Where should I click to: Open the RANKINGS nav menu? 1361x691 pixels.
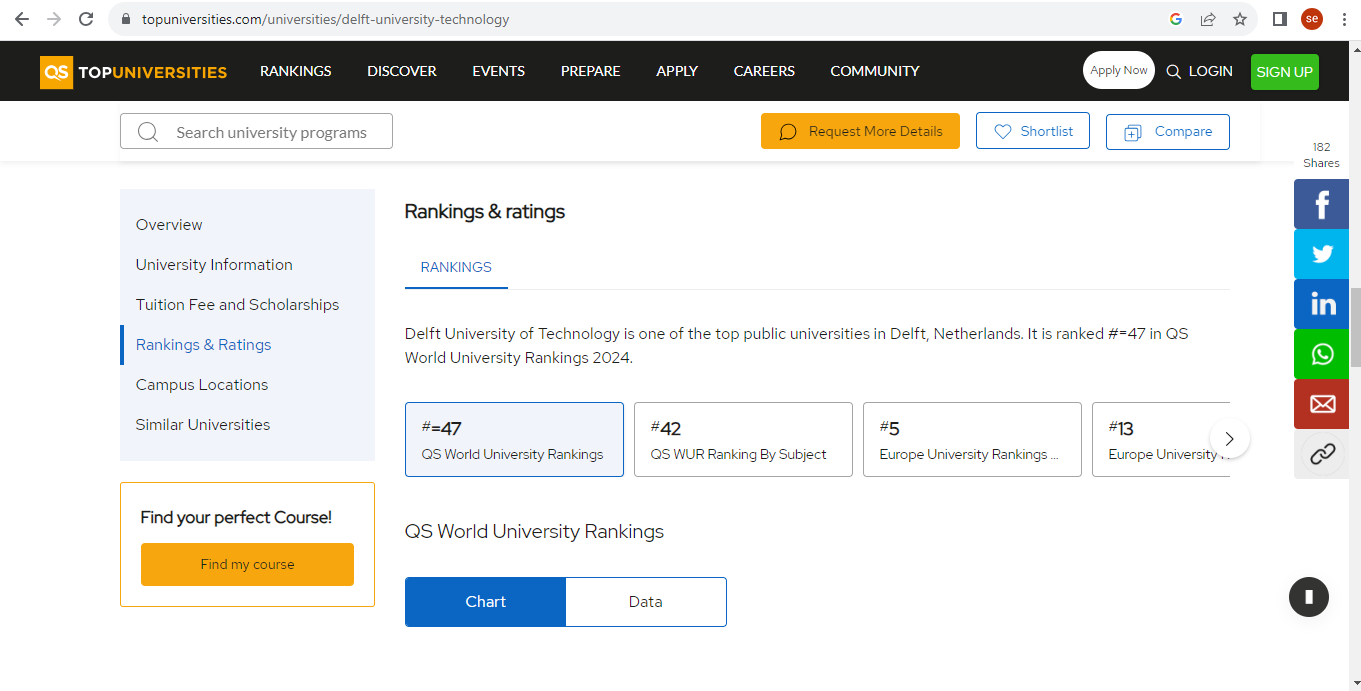point(296,71)
